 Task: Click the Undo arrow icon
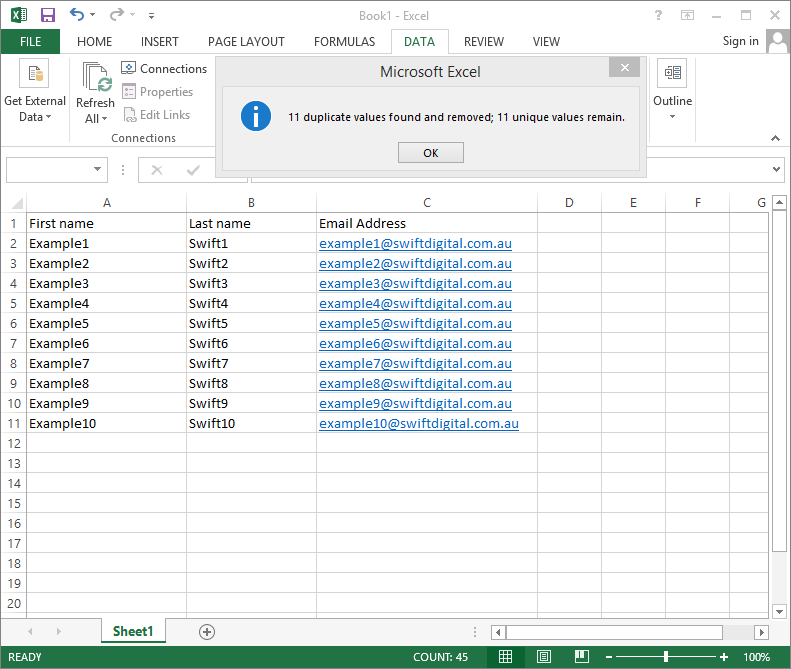point(77,14)
